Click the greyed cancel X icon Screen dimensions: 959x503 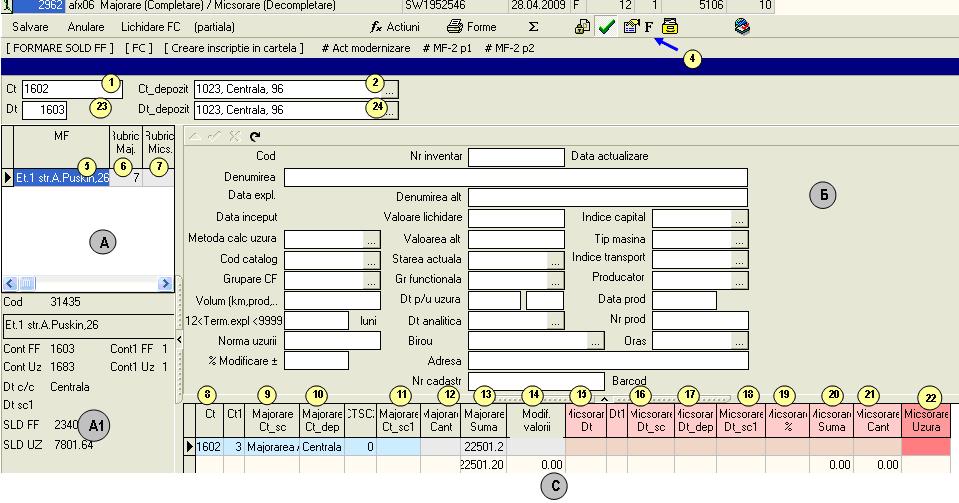(x=234, y=136)
